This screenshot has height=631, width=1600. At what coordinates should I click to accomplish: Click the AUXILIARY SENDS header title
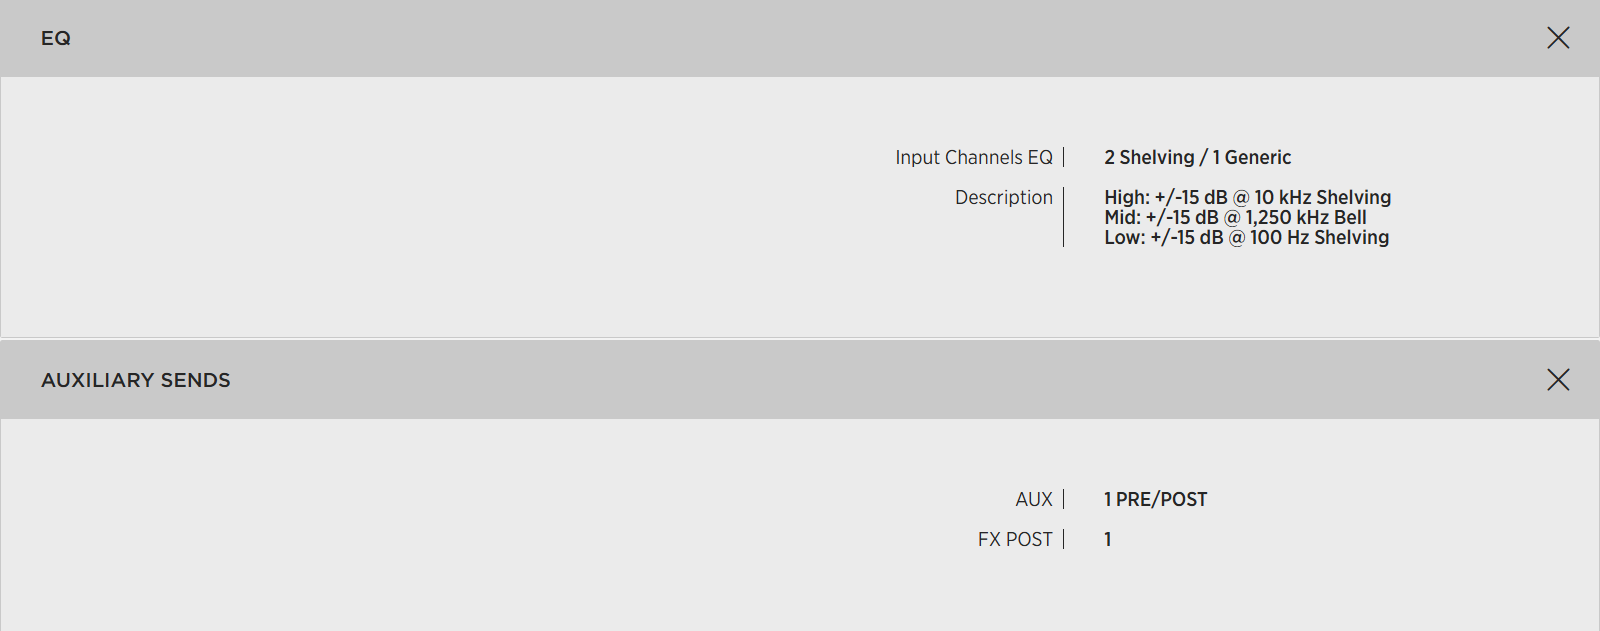136,380
